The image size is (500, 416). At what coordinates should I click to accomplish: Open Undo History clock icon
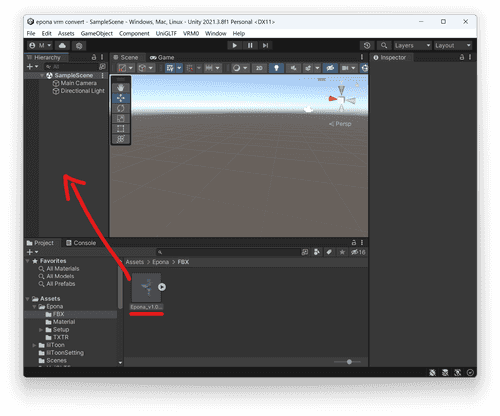(x=367, y=46)
